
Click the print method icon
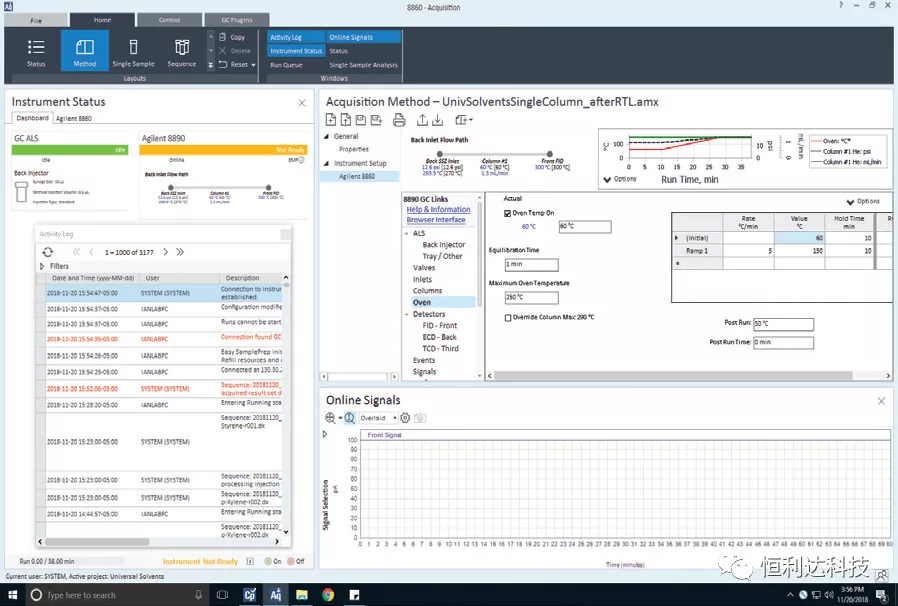tap(399, 120)
